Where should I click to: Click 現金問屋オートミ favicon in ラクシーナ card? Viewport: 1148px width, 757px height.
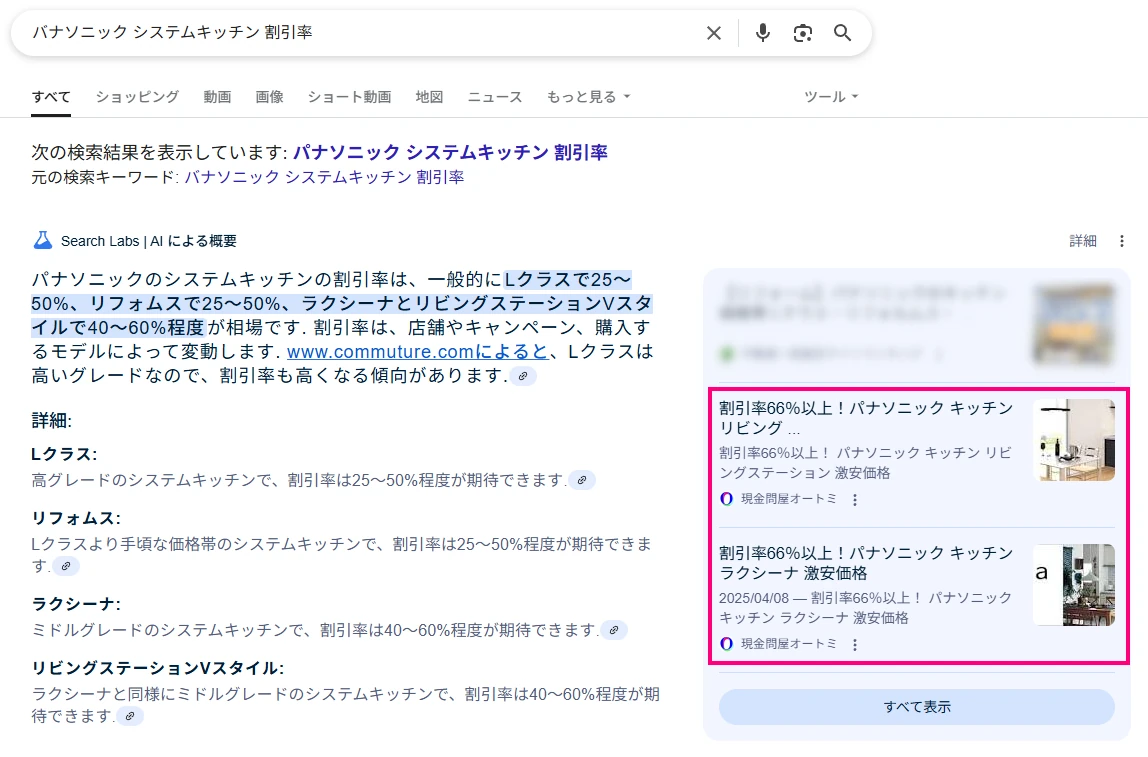click(x=726, y=644)
